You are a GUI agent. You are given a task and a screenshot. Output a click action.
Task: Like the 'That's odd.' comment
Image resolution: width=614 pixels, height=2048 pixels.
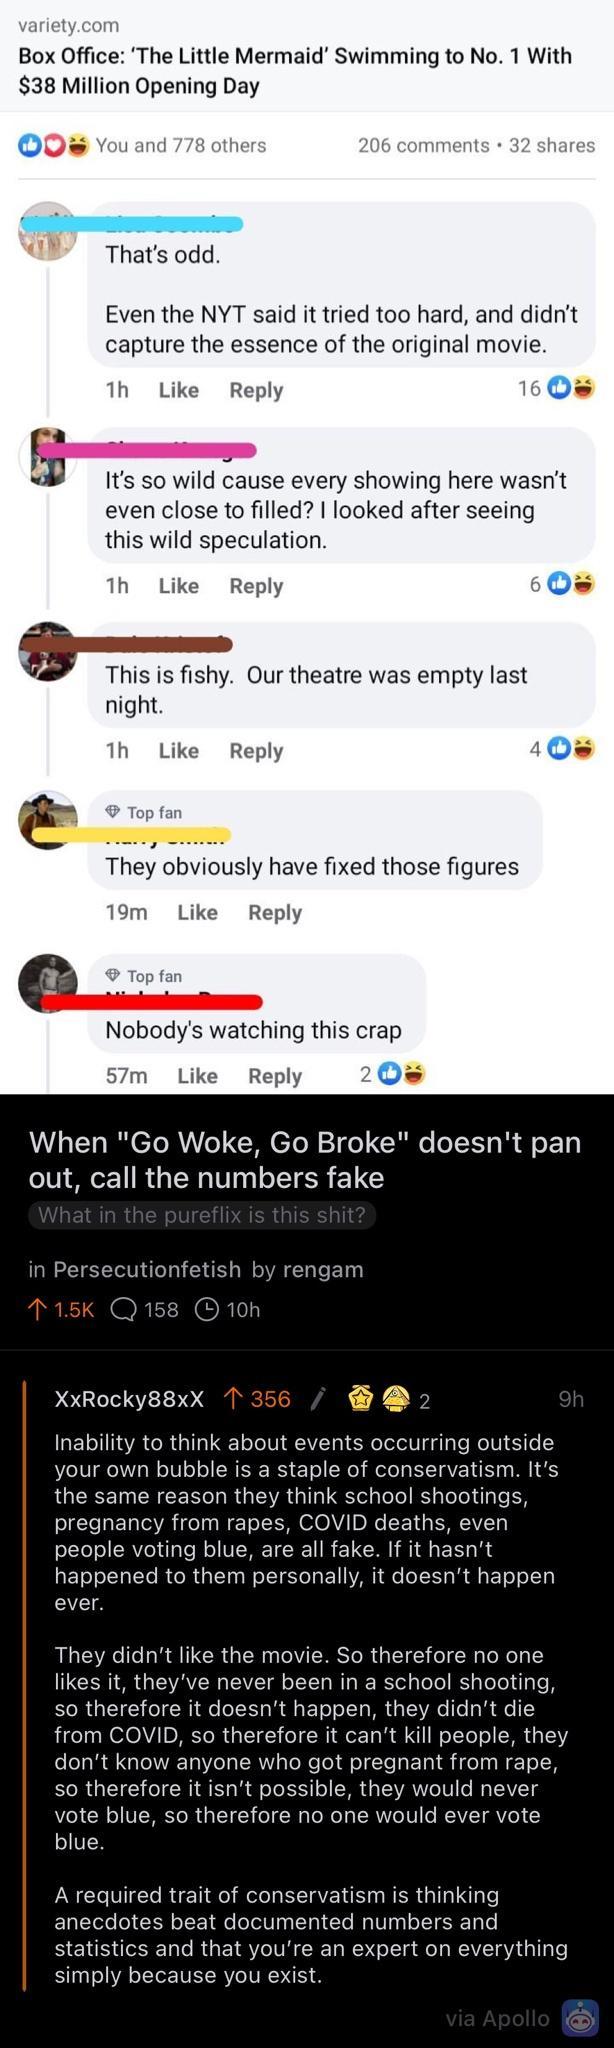(x=178, y=390)
